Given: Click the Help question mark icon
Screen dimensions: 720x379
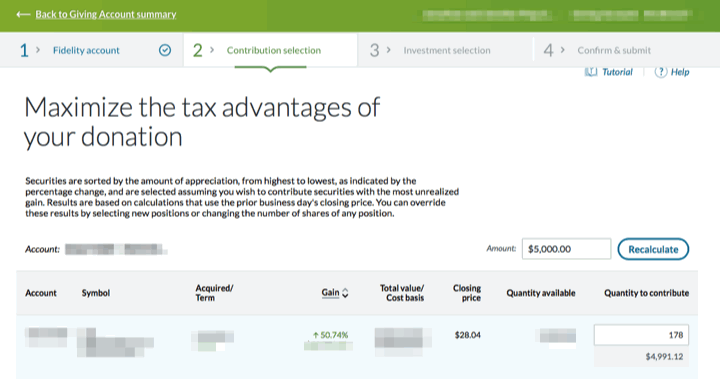Looking at the screenshot, I should tap(660, 72).
